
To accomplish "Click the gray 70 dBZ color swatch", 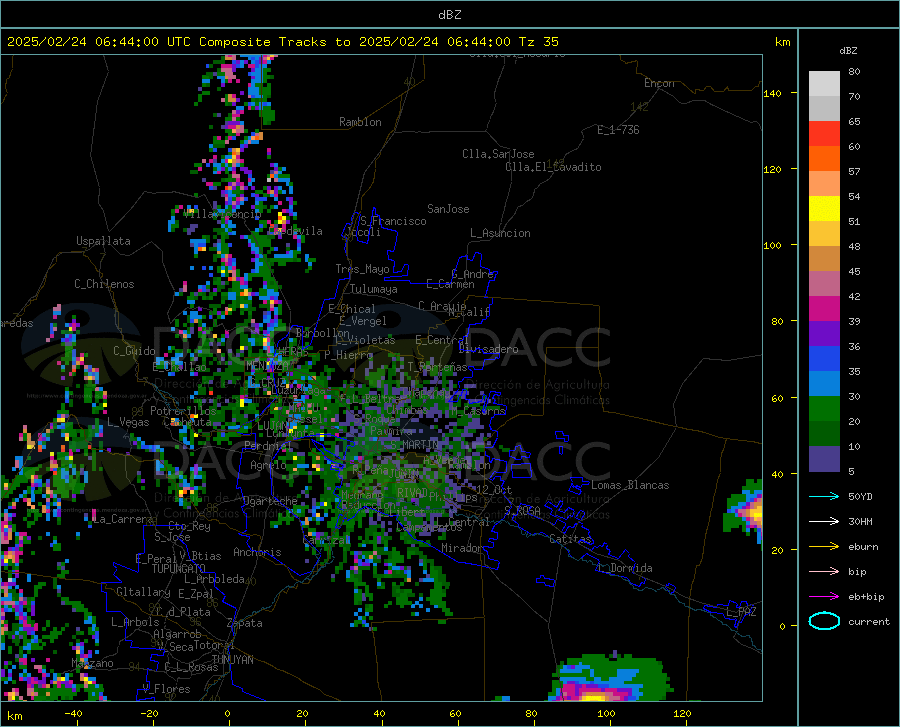I will (824, 108).
